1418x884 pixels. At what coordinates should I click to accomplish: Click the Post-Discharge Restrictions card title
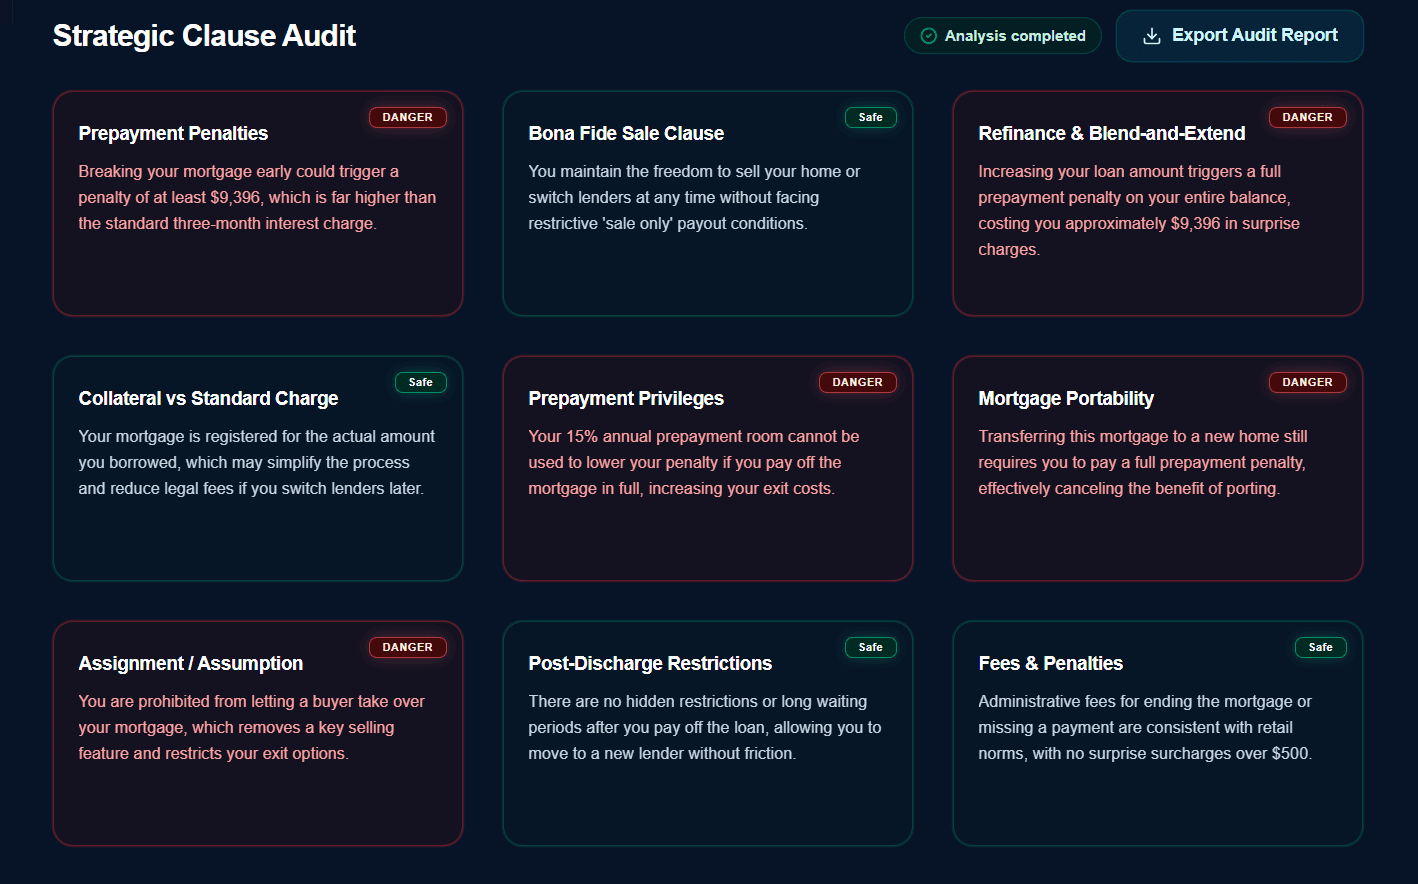(x=650, y=663)
